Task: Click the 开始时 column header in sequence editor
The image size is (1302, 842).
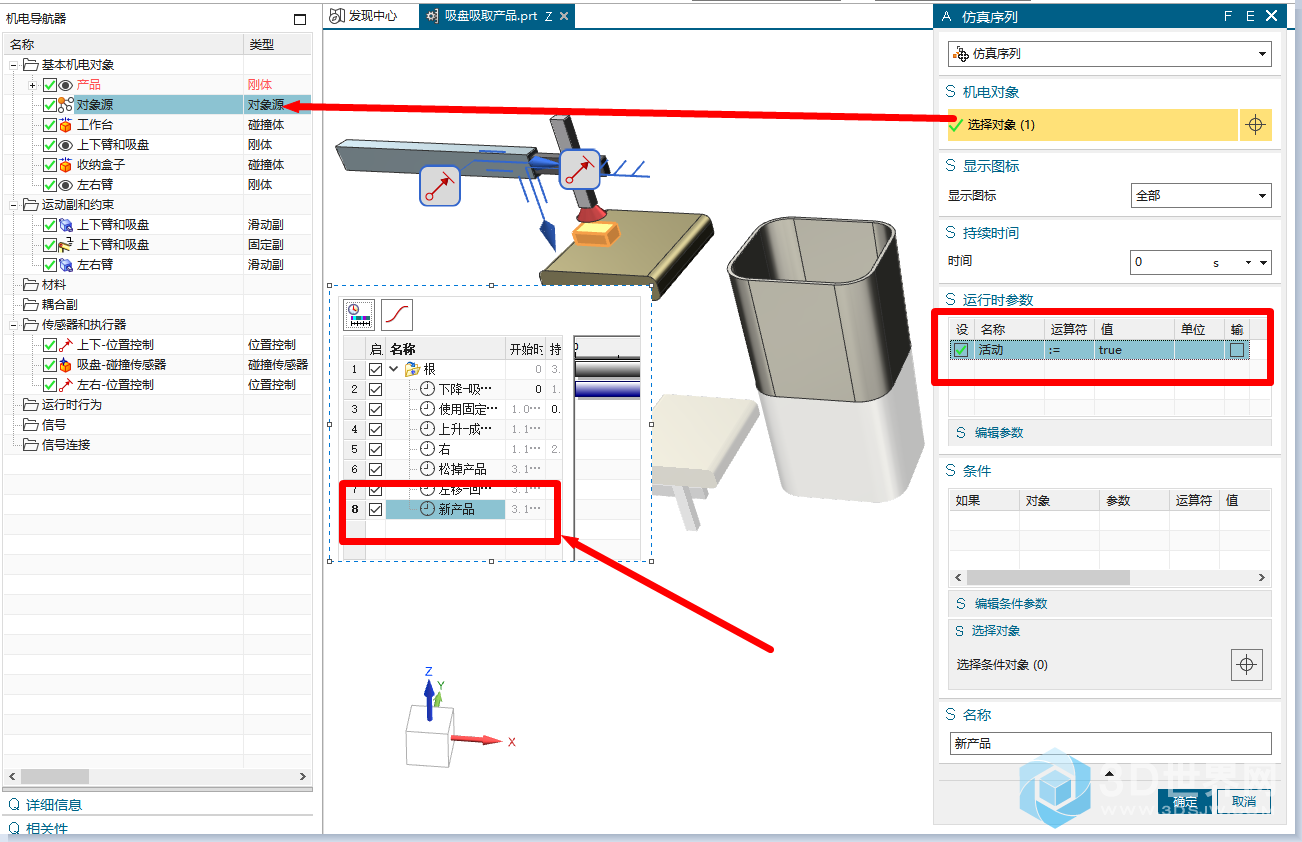Action: 526,349
